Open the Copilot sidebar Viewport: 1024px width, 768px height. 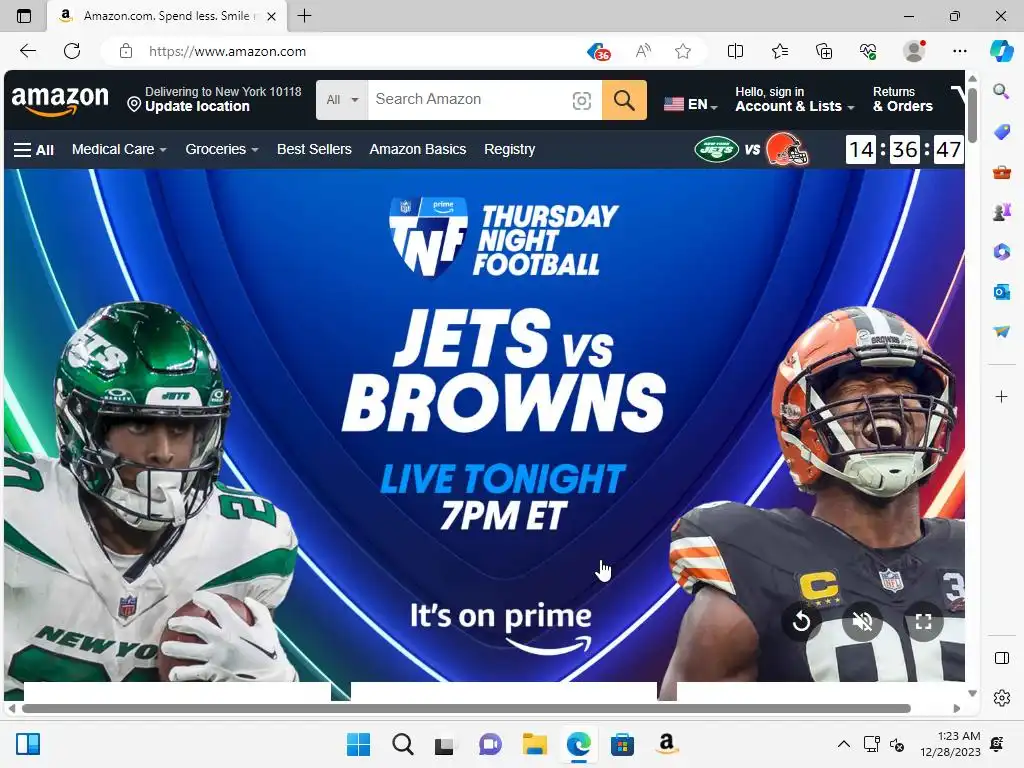1001,51
